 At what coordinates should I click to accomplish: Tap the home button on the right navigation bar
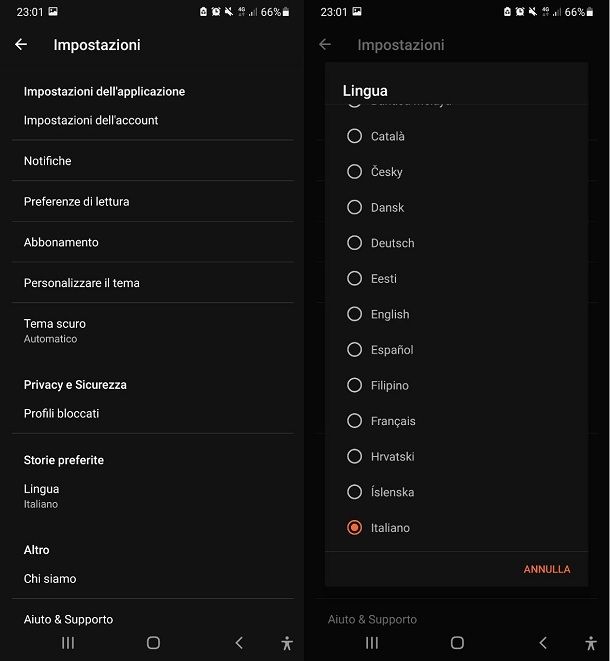pos(457,643)
